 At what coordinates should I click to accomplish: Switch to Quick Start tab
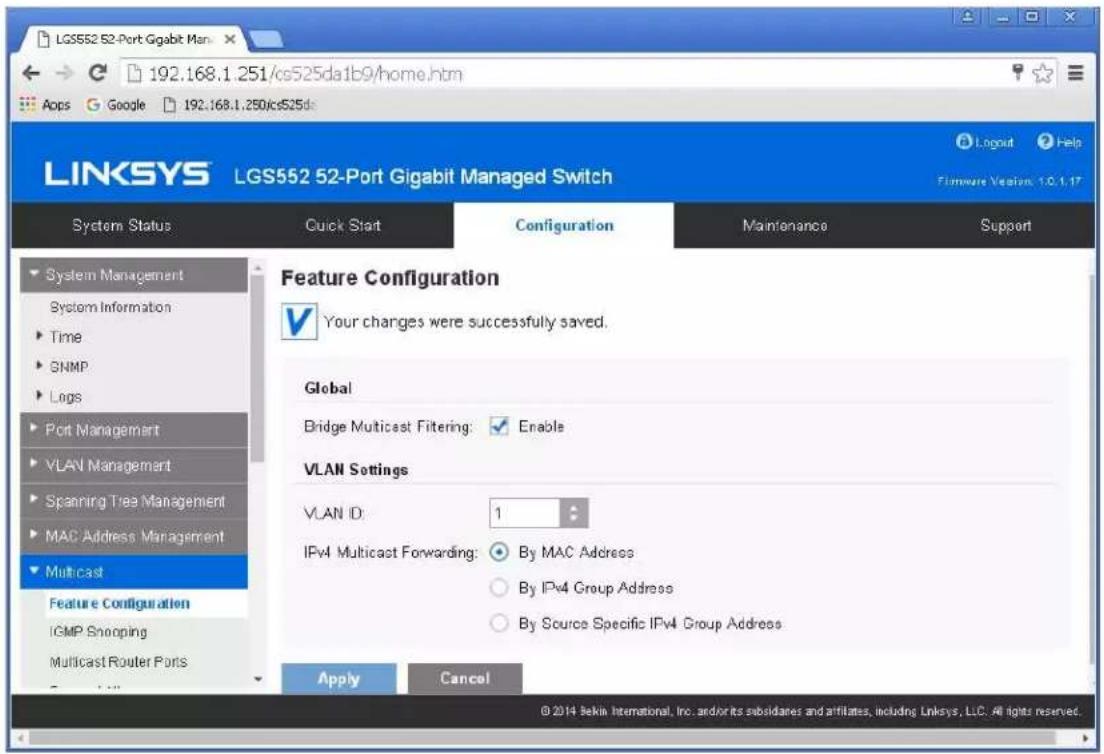[343, 225]
